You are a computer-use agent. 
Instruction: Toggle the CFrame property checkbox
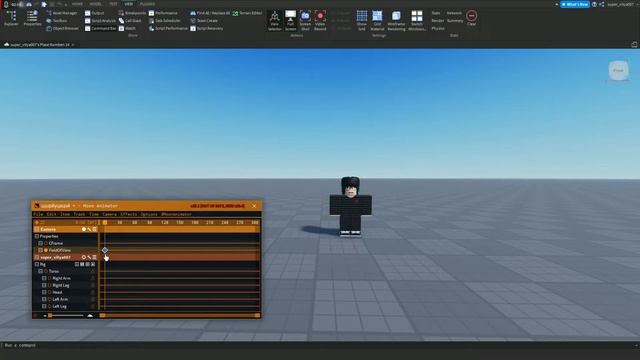point(40,243)
